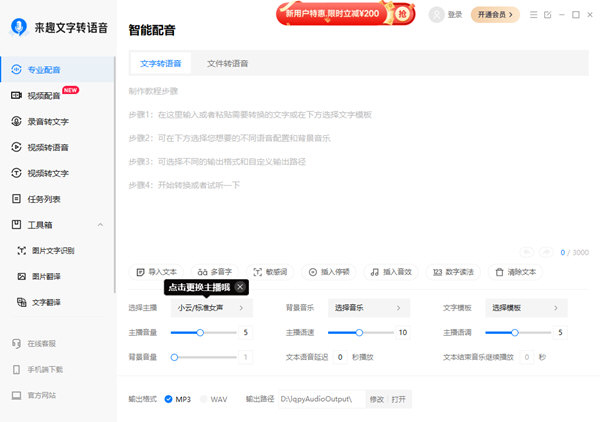
Task: Switch to 文字转语音 tab
Action: pyautogui.click(x=161, y=64)
